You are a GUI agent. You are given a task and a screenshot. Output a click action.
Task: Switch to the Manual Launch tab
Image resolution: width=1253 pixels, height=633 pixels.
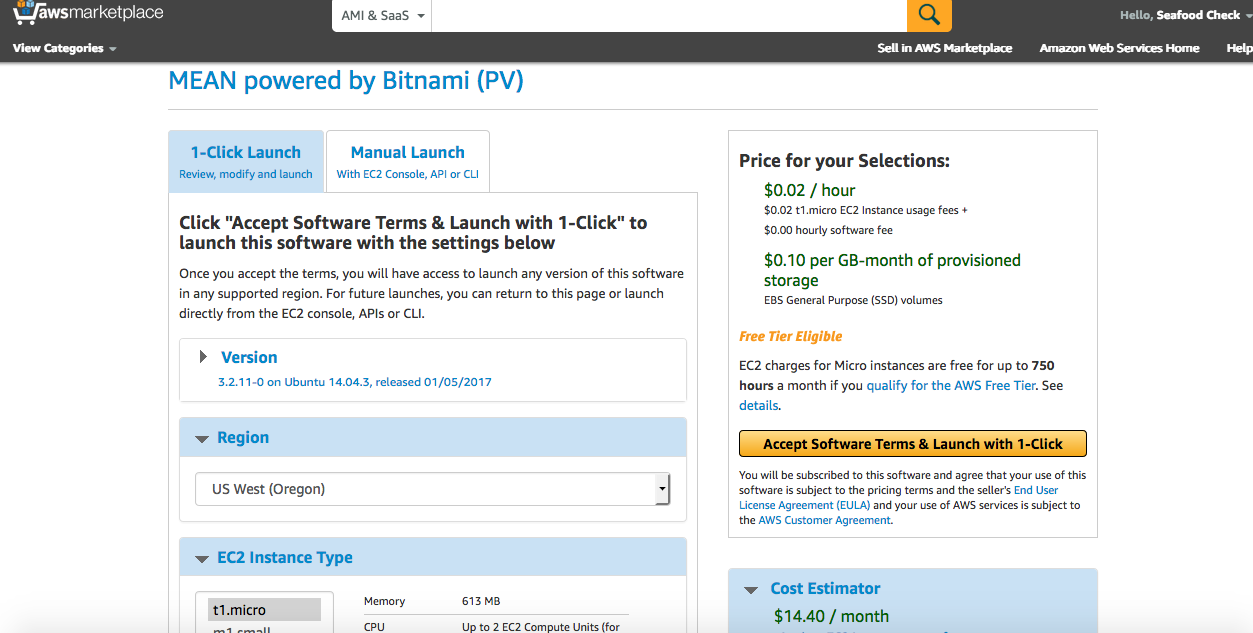[x=408, y=161]
